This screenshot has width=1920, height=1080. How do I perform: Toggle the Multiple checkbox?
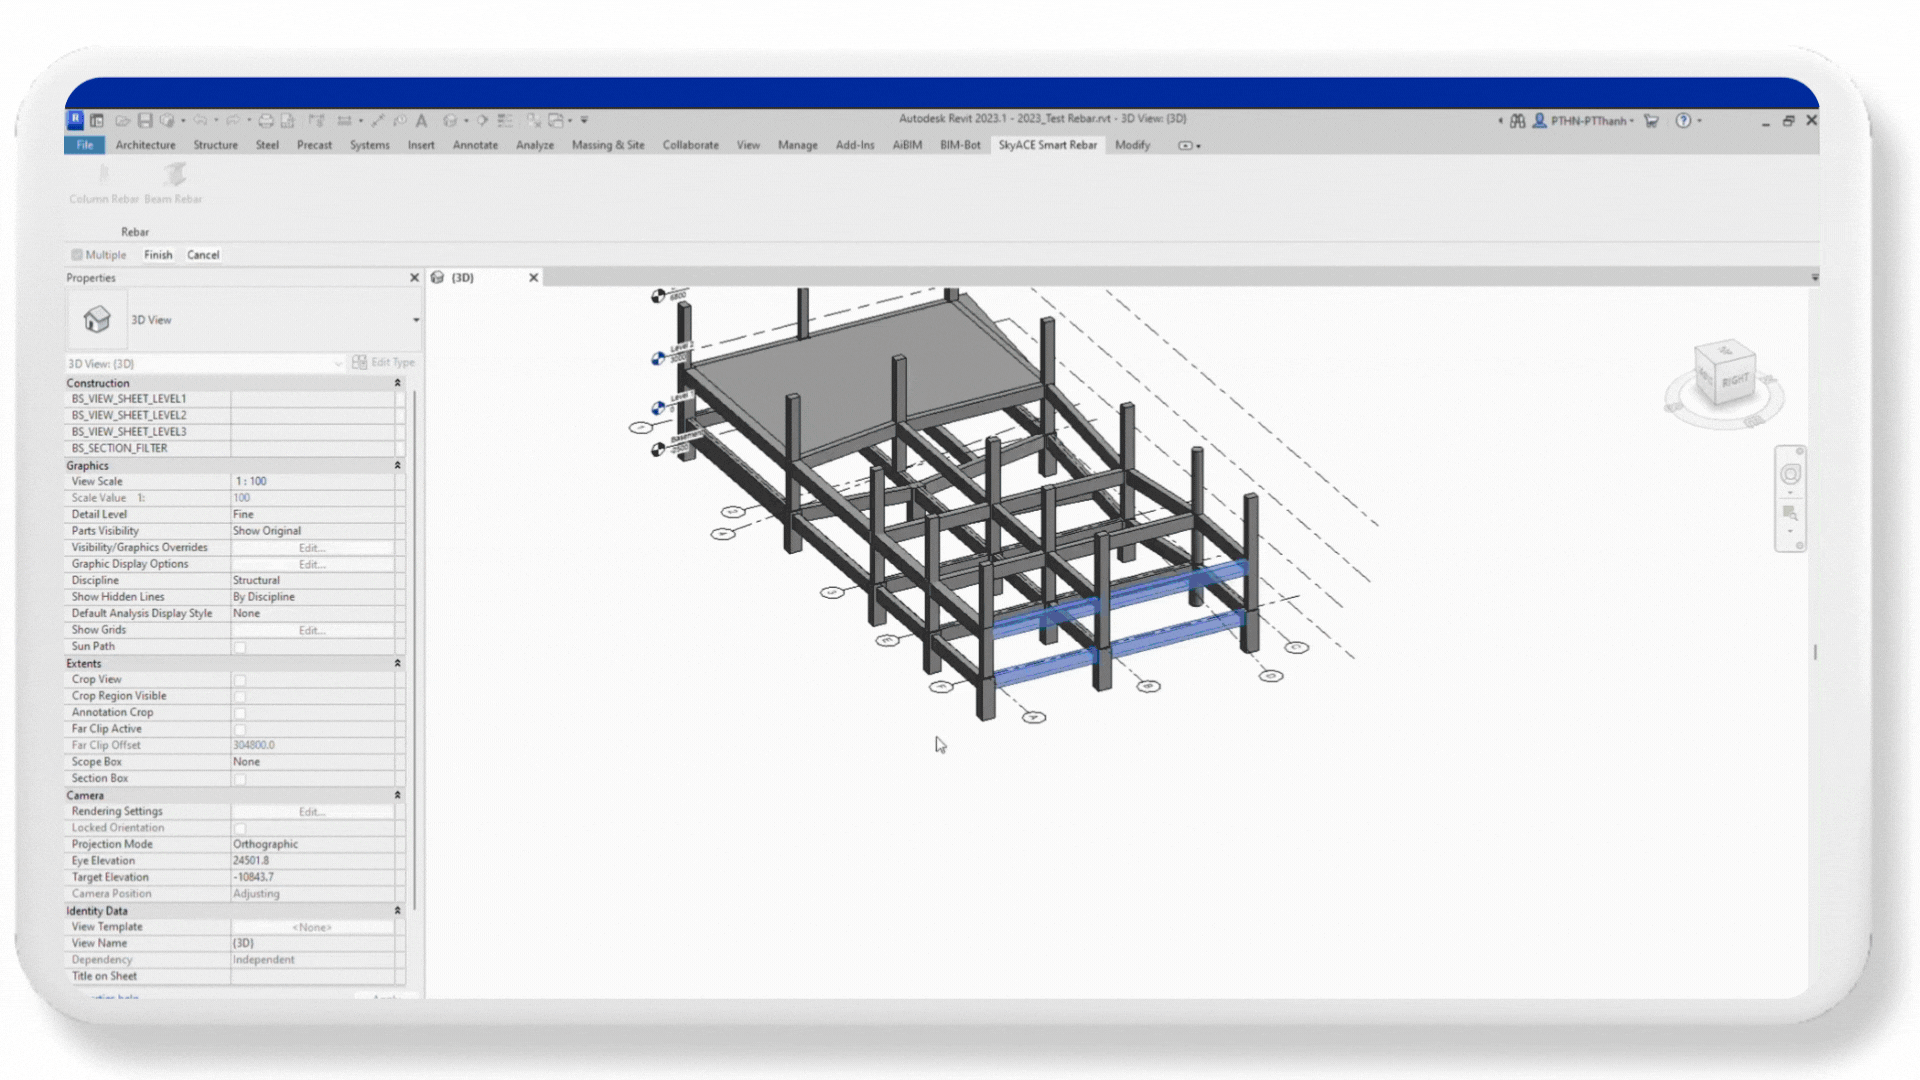[77, 255]
